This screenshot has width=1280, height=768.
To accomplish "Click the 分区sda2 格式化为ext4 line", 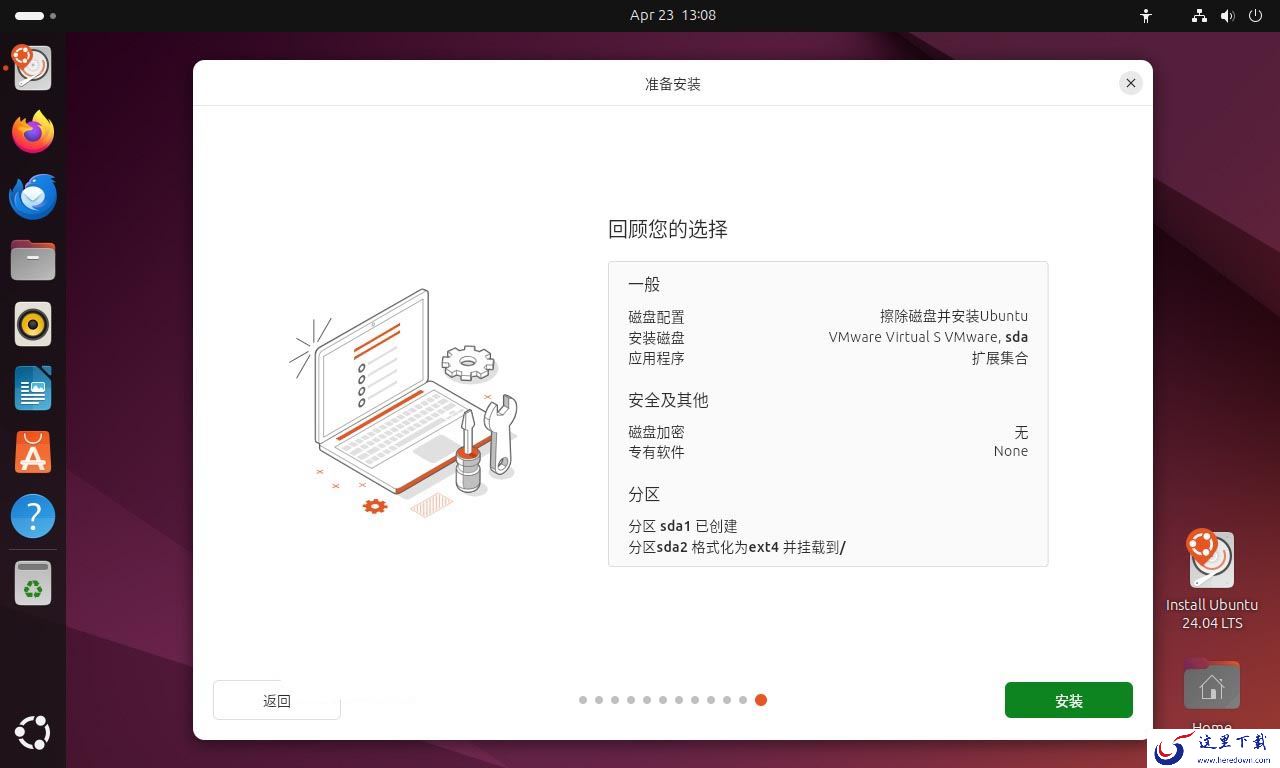I will pos(737,547).
